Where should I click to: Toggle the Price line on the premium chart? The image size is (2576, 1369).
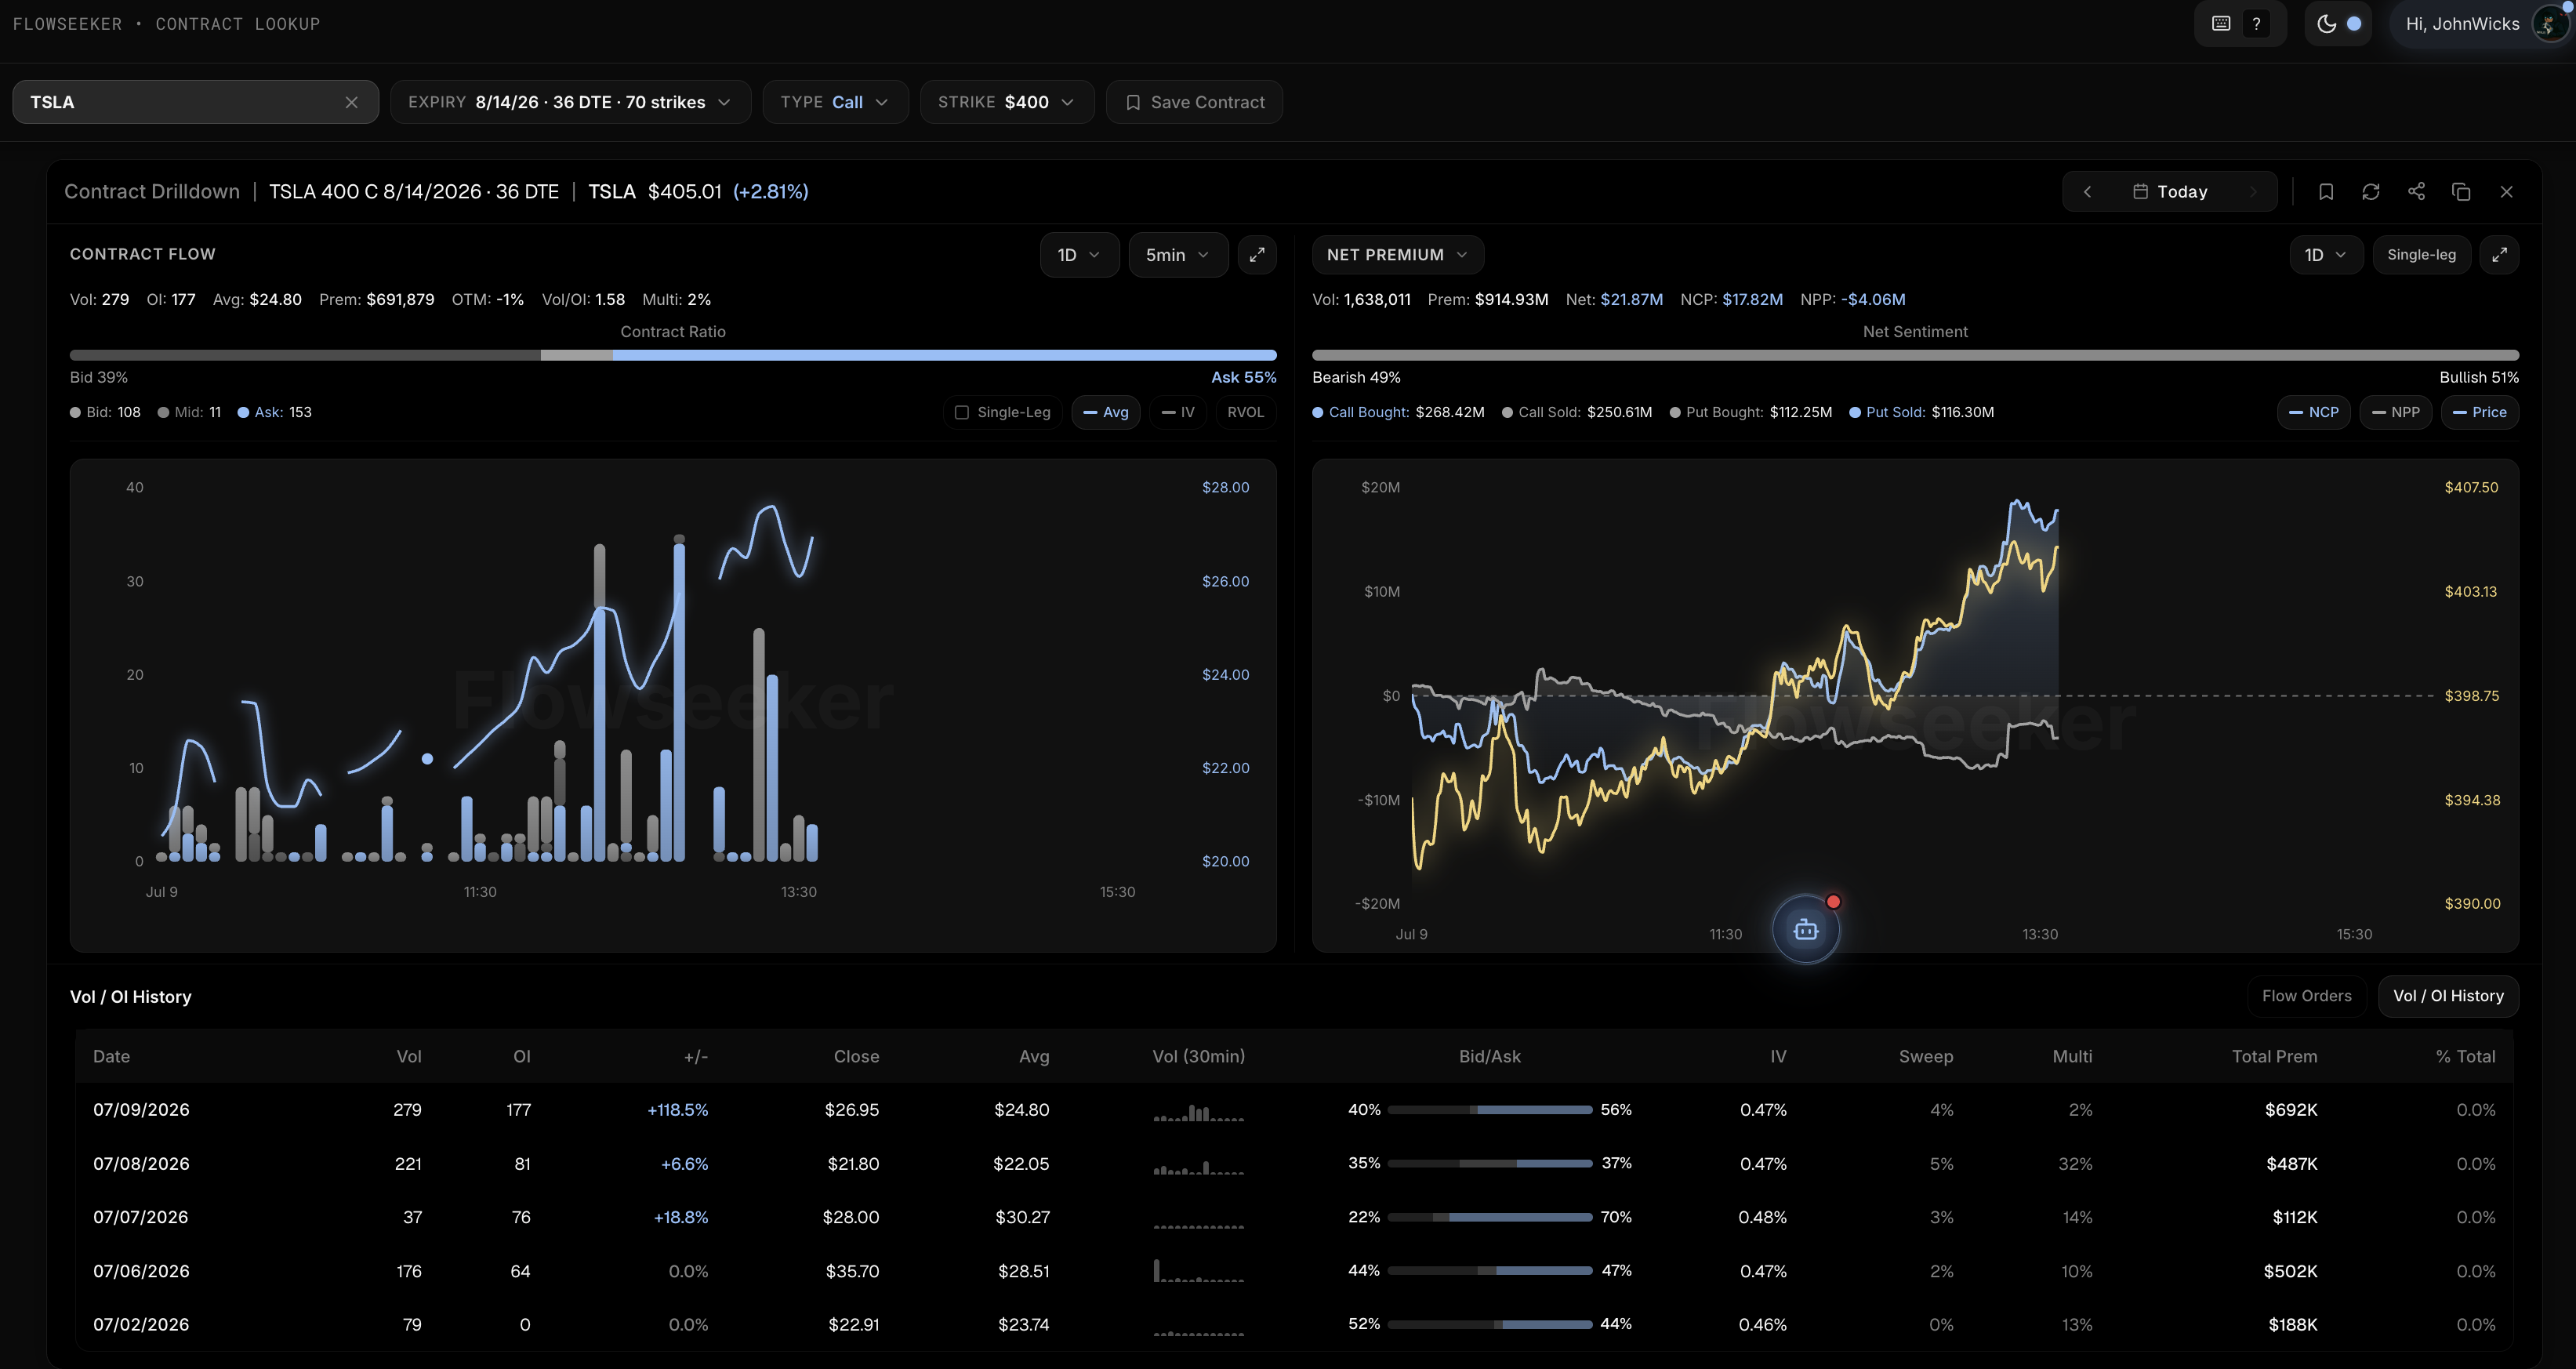pyautogui.click(x=2480, y=412)
